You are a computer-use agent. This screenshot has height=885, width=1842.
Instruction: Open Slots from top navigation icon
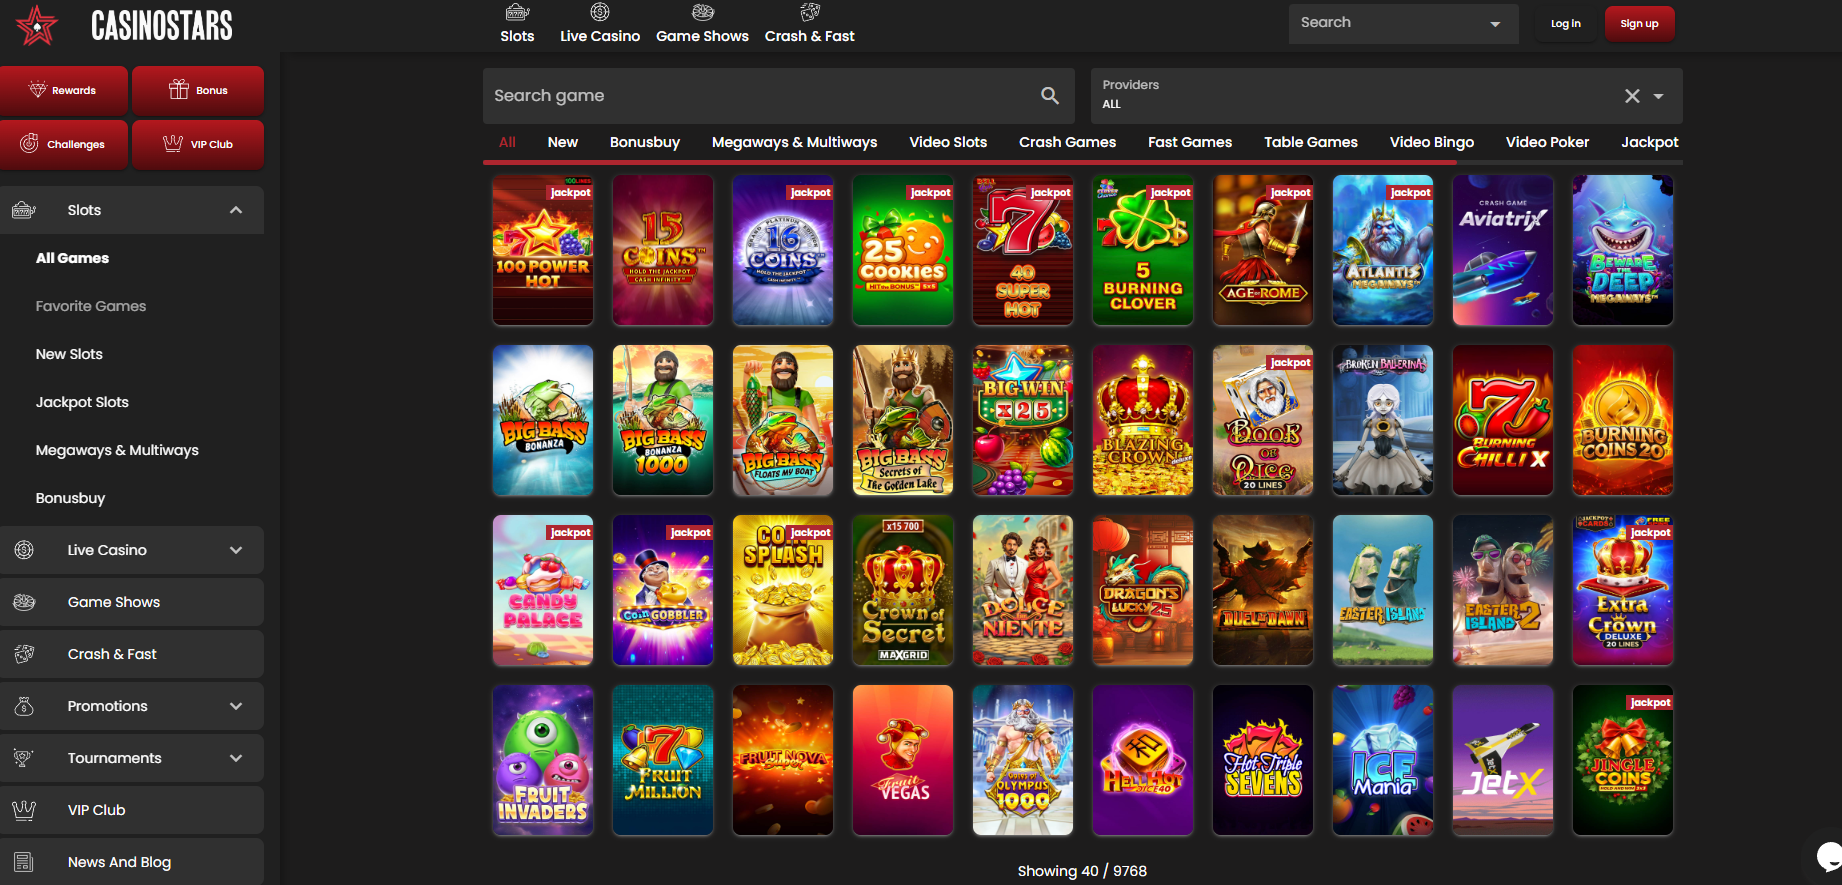pos(517,13)
